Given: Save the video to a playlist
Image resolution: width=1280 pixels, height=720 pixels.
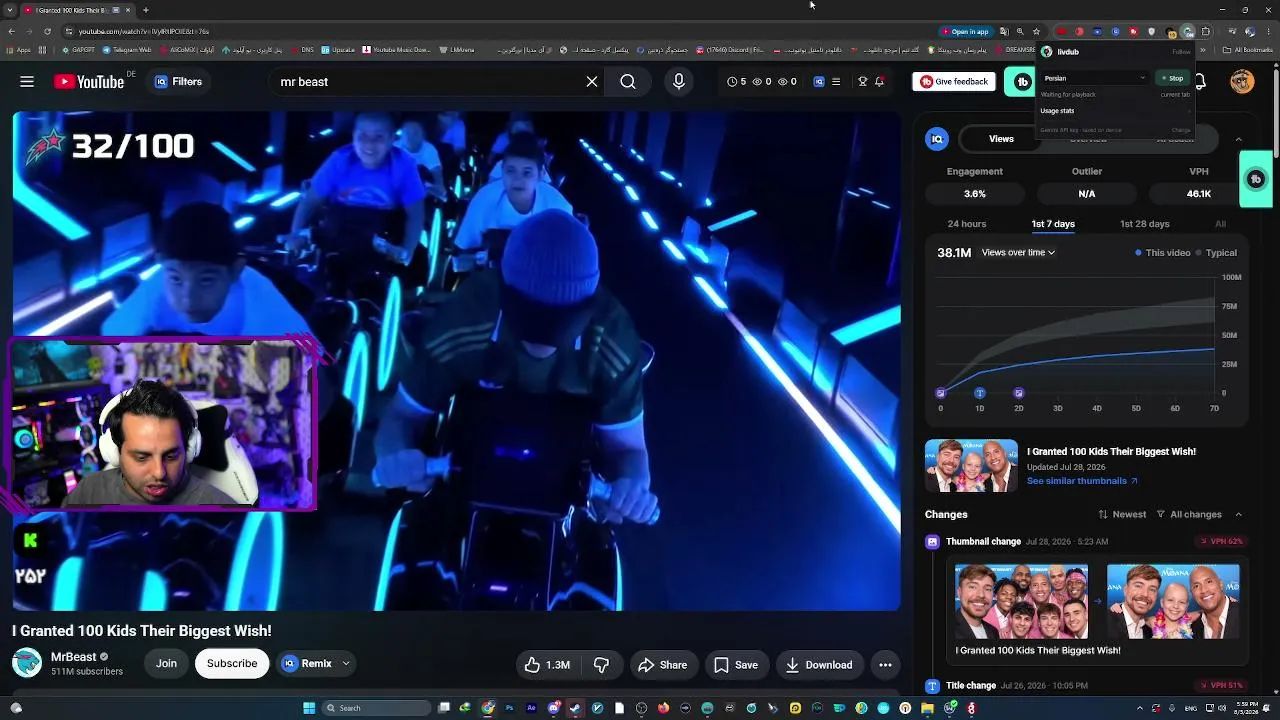Looking at the screenshot, I should click(x=736, y=665).
